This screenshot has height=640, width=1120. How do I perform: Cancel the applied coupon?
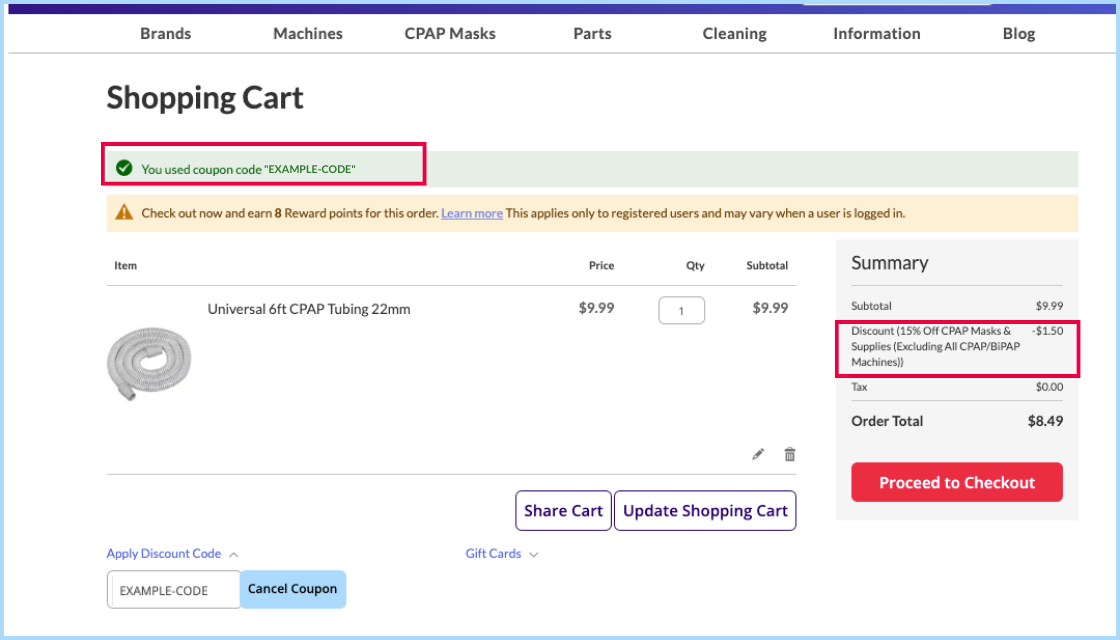point(293,589)
